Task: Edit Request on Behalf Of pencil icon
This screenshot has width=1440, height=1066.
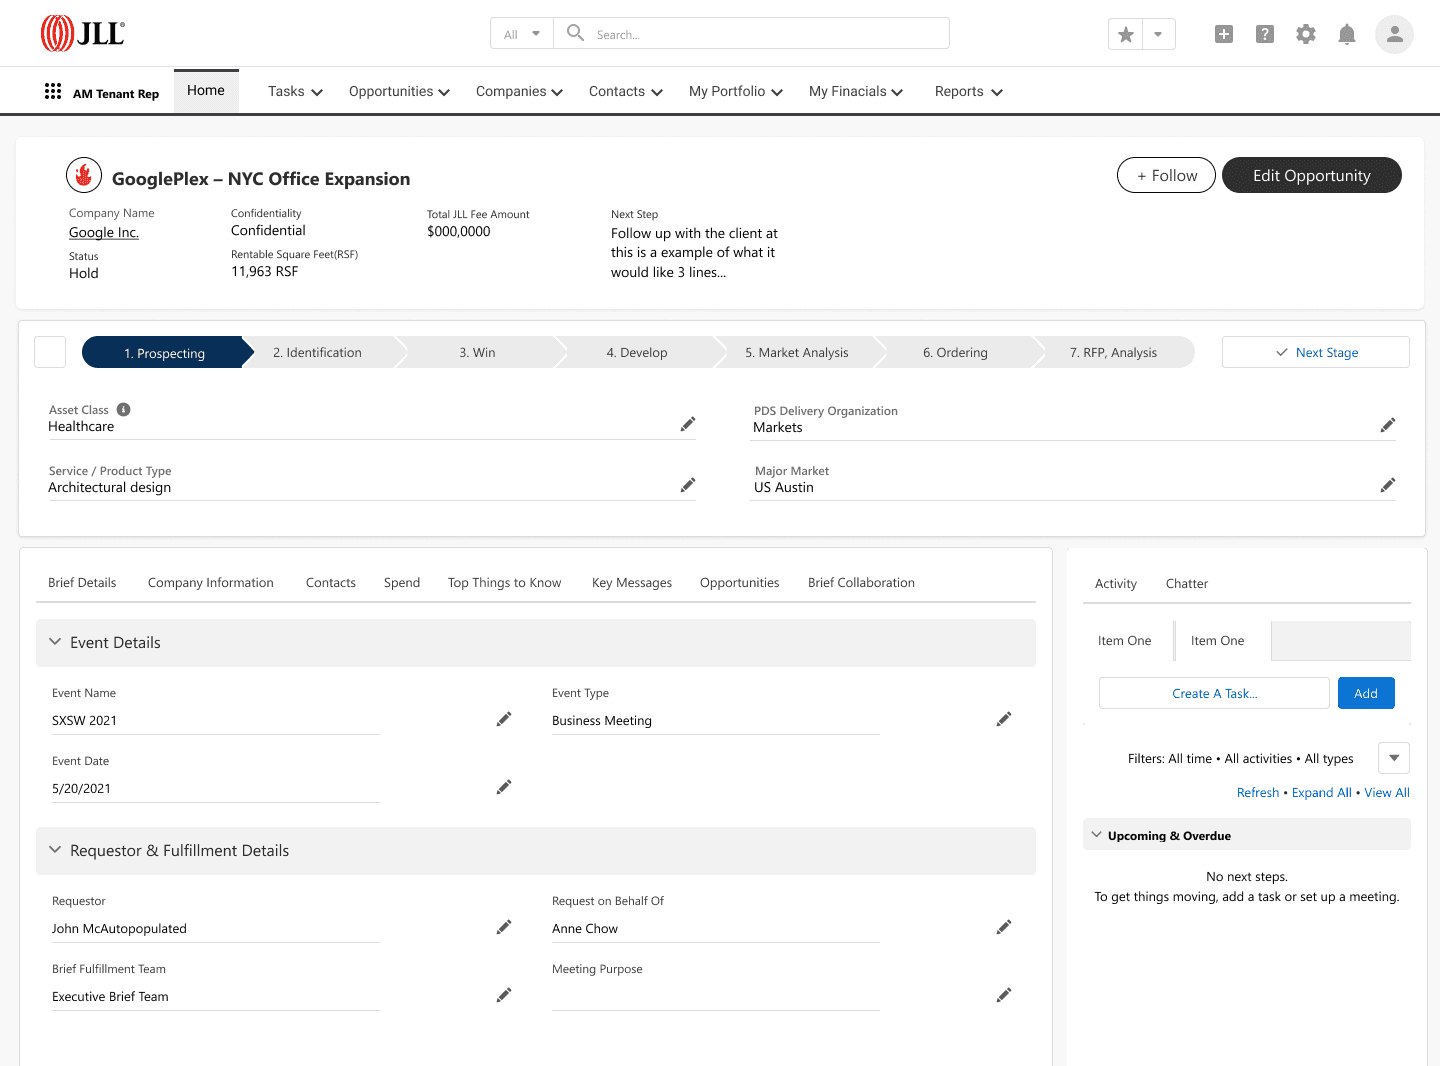Action: click(1004, 927)
